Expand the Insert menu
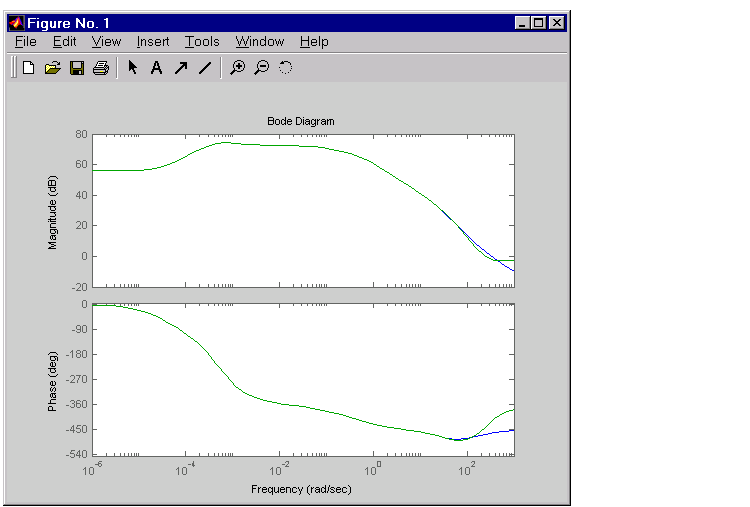 153,41
